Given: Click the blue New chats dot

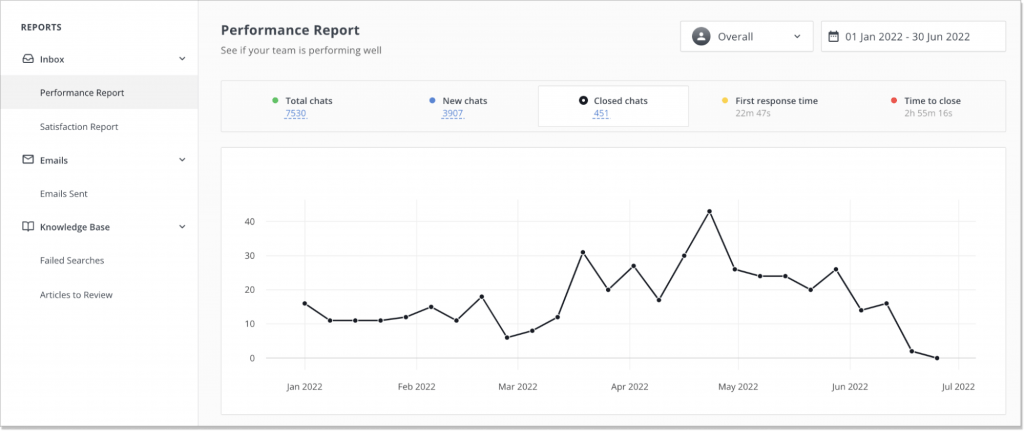Looking at the screenshot, I should (432, 101).
